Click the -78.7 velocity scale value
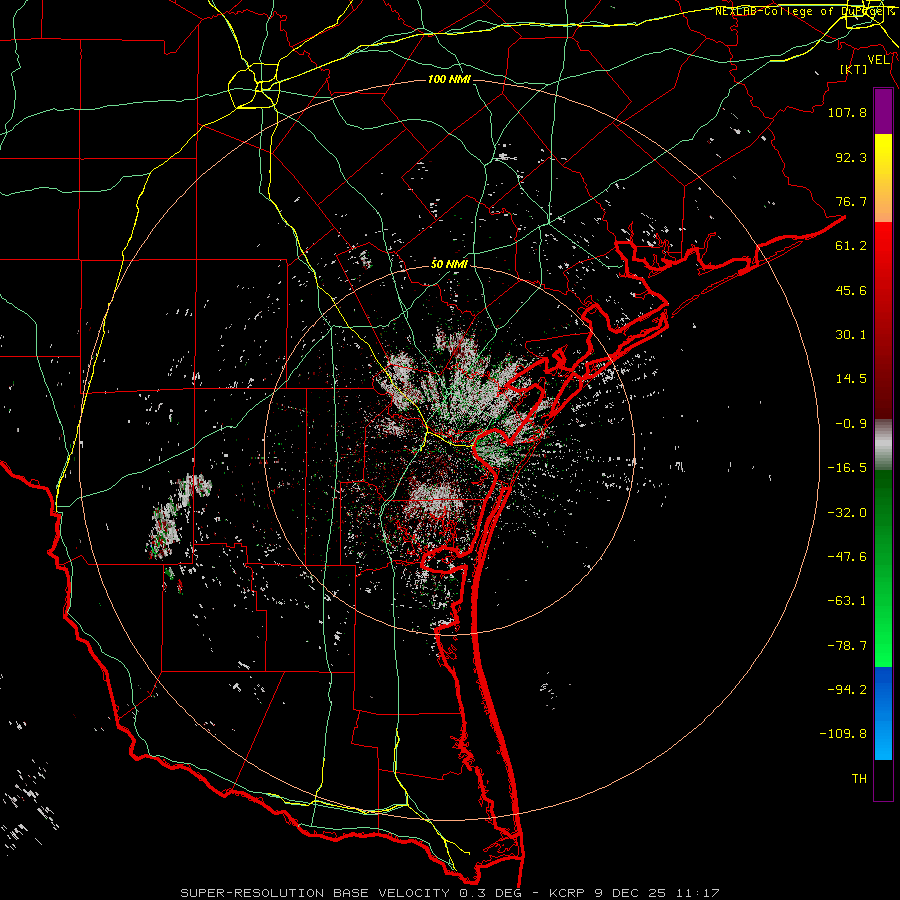 (847, 646)
